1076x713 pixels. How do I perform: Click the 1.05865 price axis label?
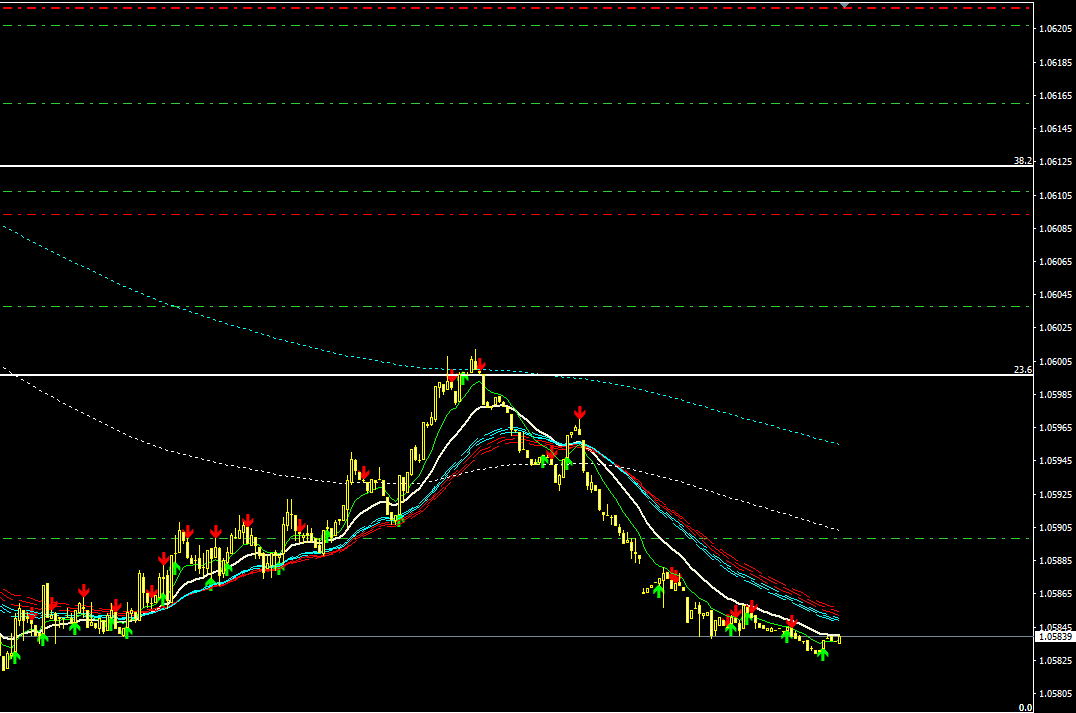pyautogui.click(x=1055, y=594)
